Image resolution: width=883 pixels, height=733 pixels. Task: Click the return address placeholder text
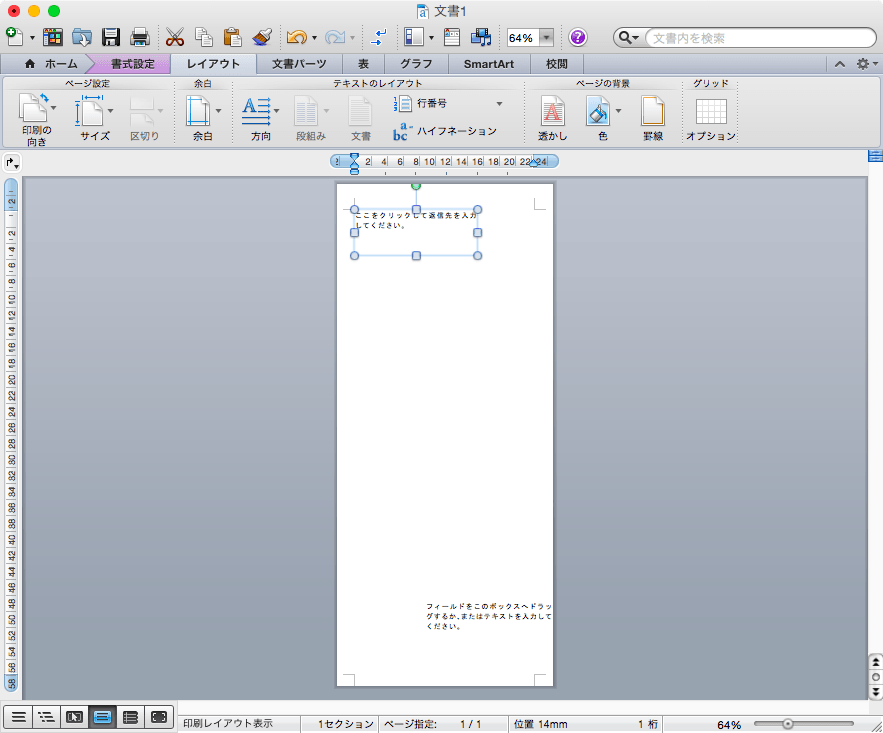(x=416, y=220)
